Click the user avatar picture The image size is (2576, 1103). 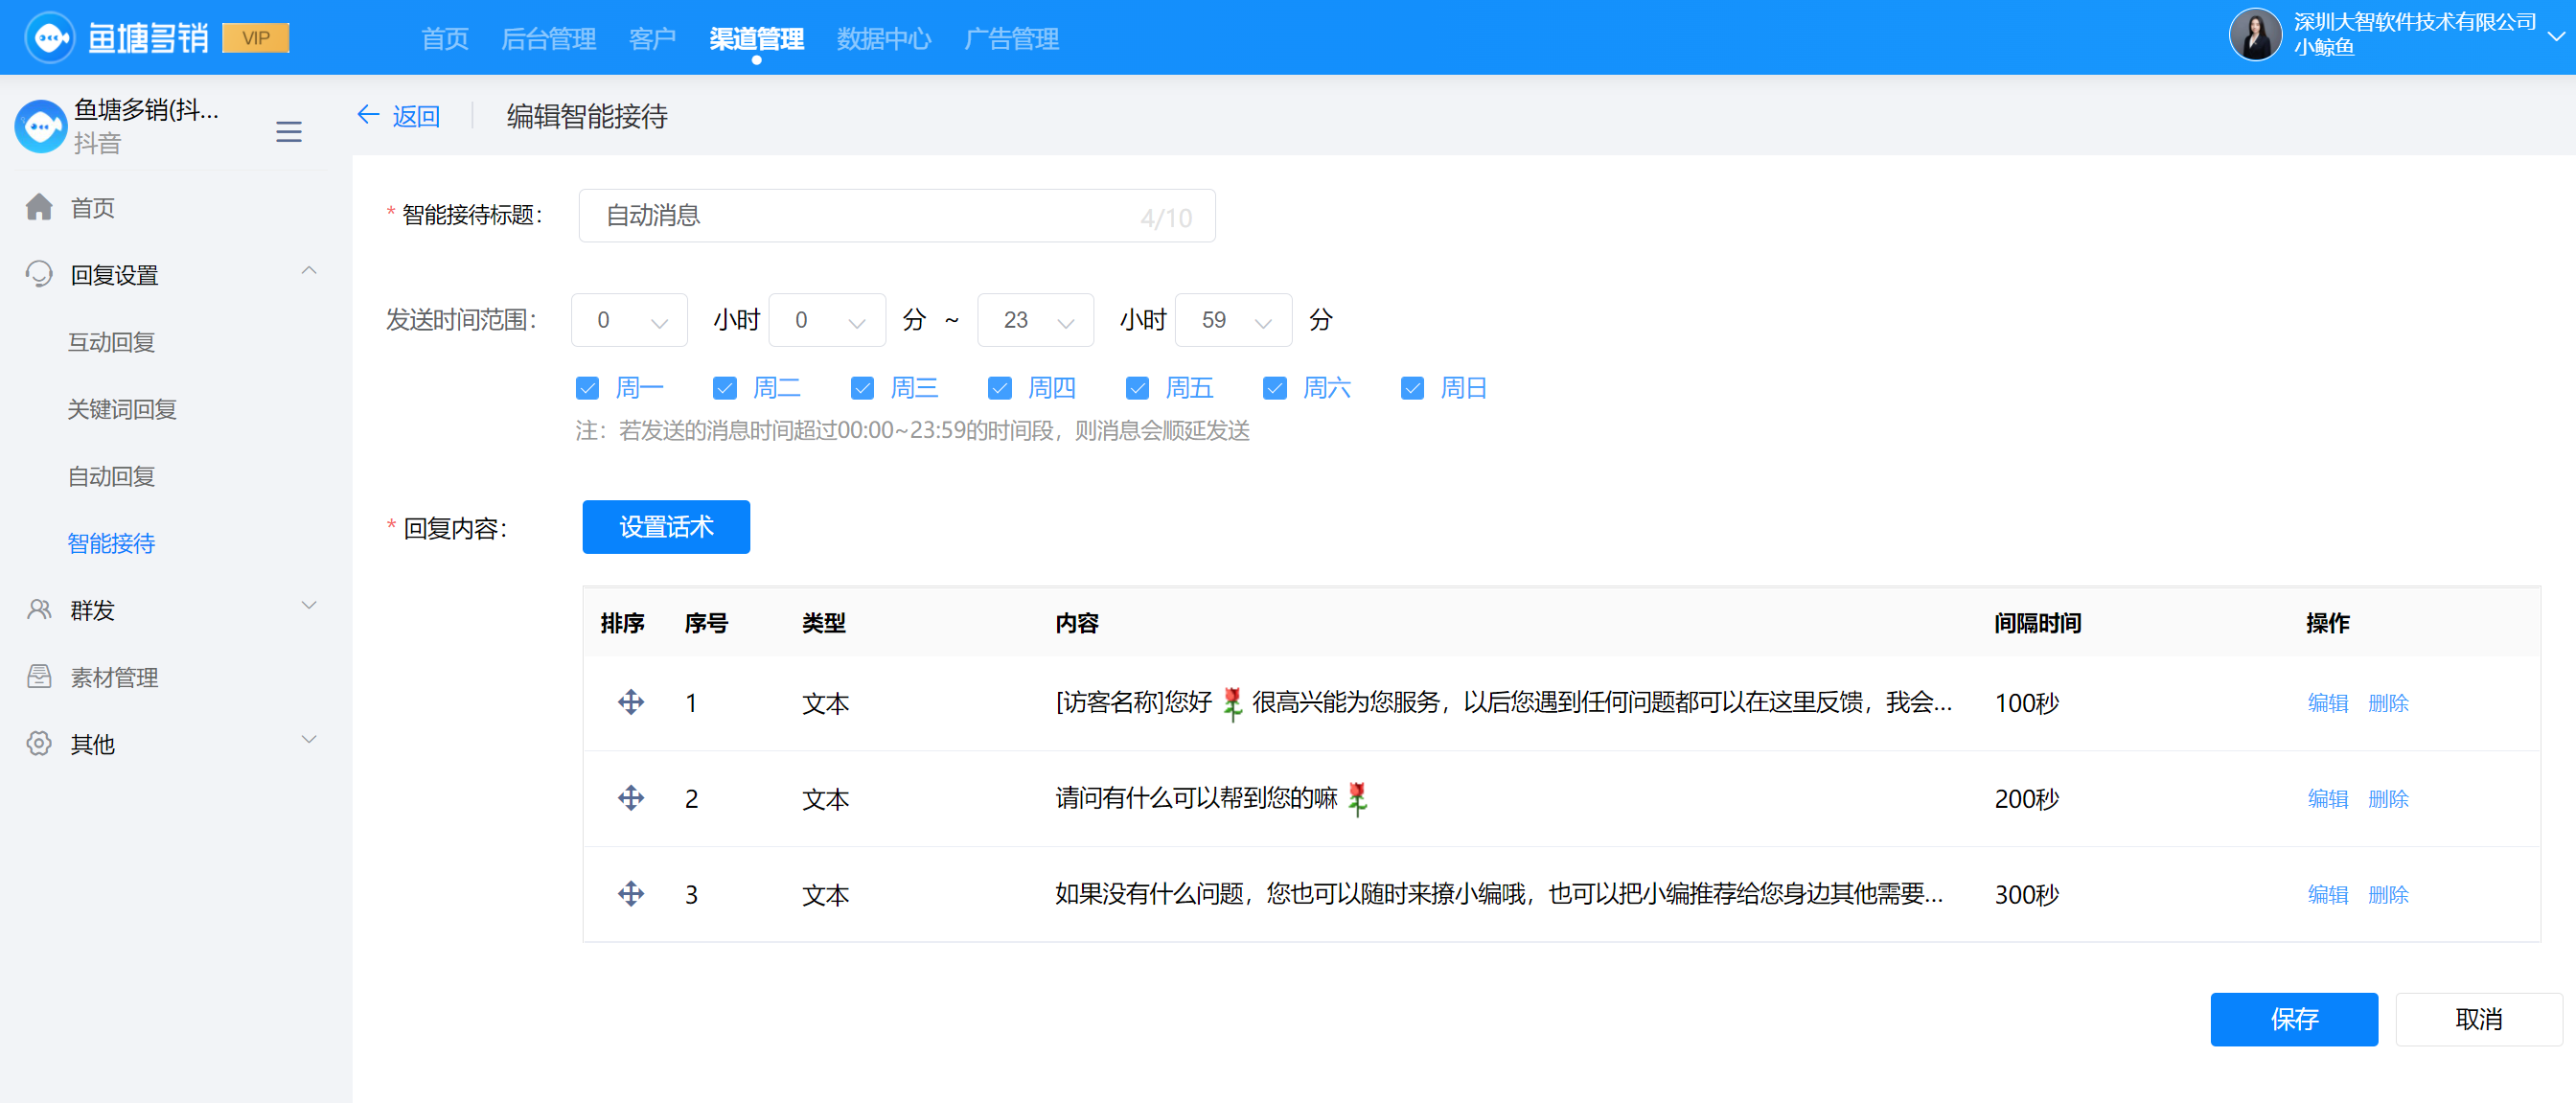[x=2254, y=35]
